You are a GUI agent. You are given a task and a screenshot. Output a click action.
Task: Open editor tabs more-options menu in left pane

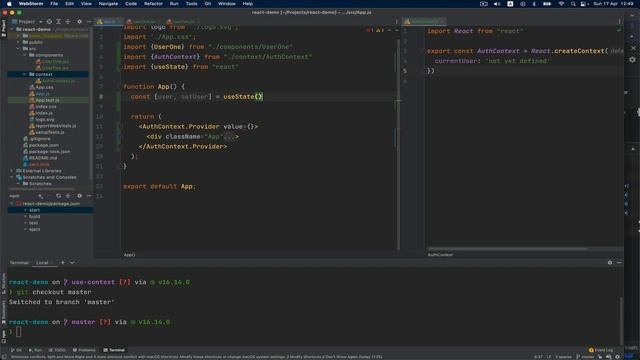pos(396,22)
